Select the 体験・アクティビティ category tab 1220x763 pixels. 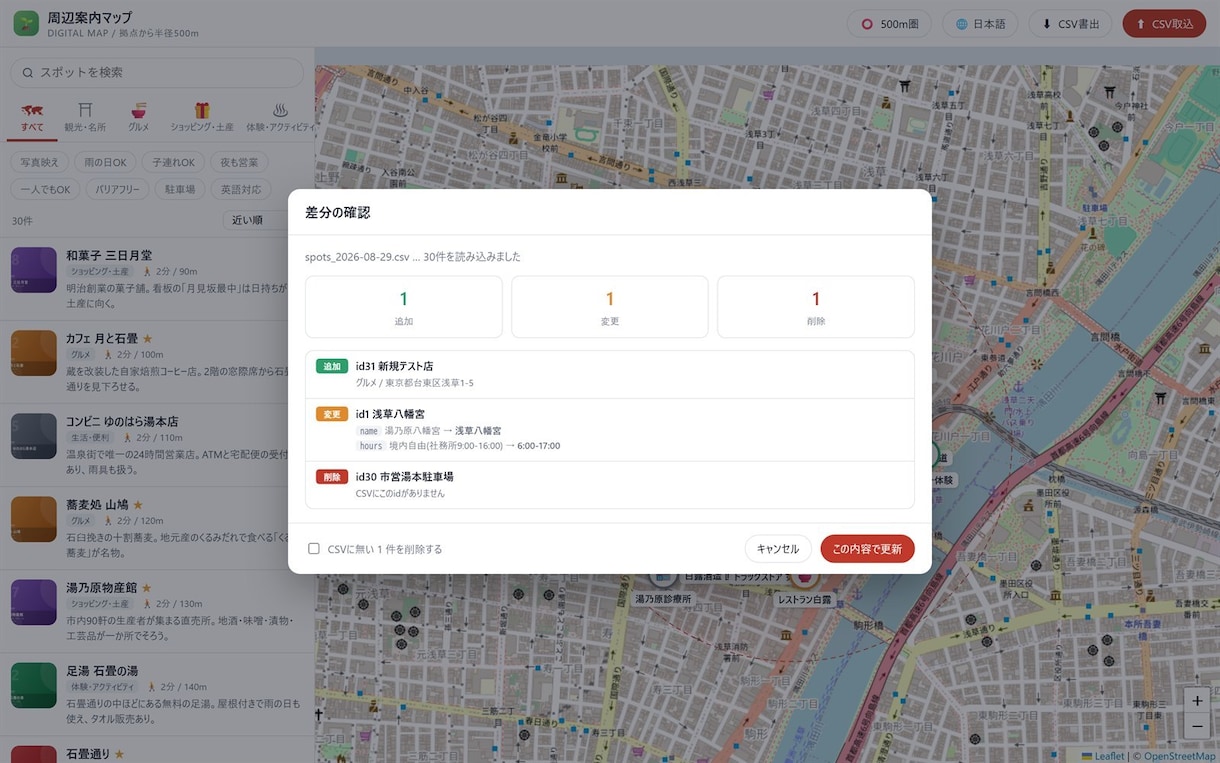tap(280, 118)
